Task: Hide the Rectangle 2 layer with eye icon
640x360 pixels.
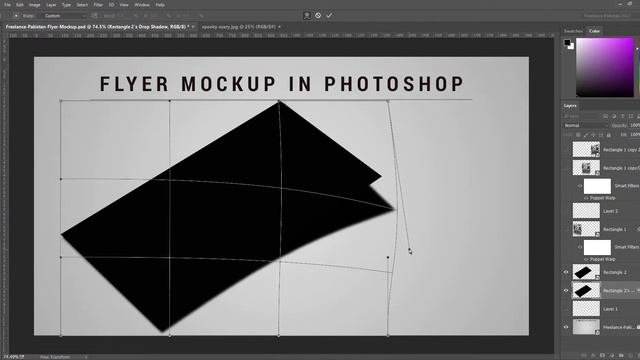Action: pyautogui.click(x=566, y=272)
